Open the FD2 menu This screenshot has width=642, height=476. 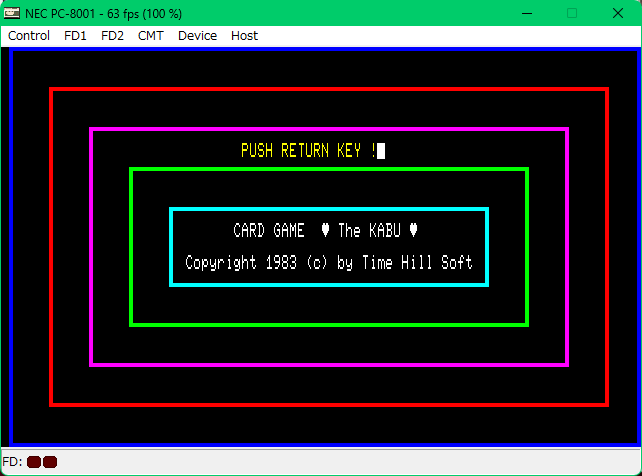pos(112,36)
